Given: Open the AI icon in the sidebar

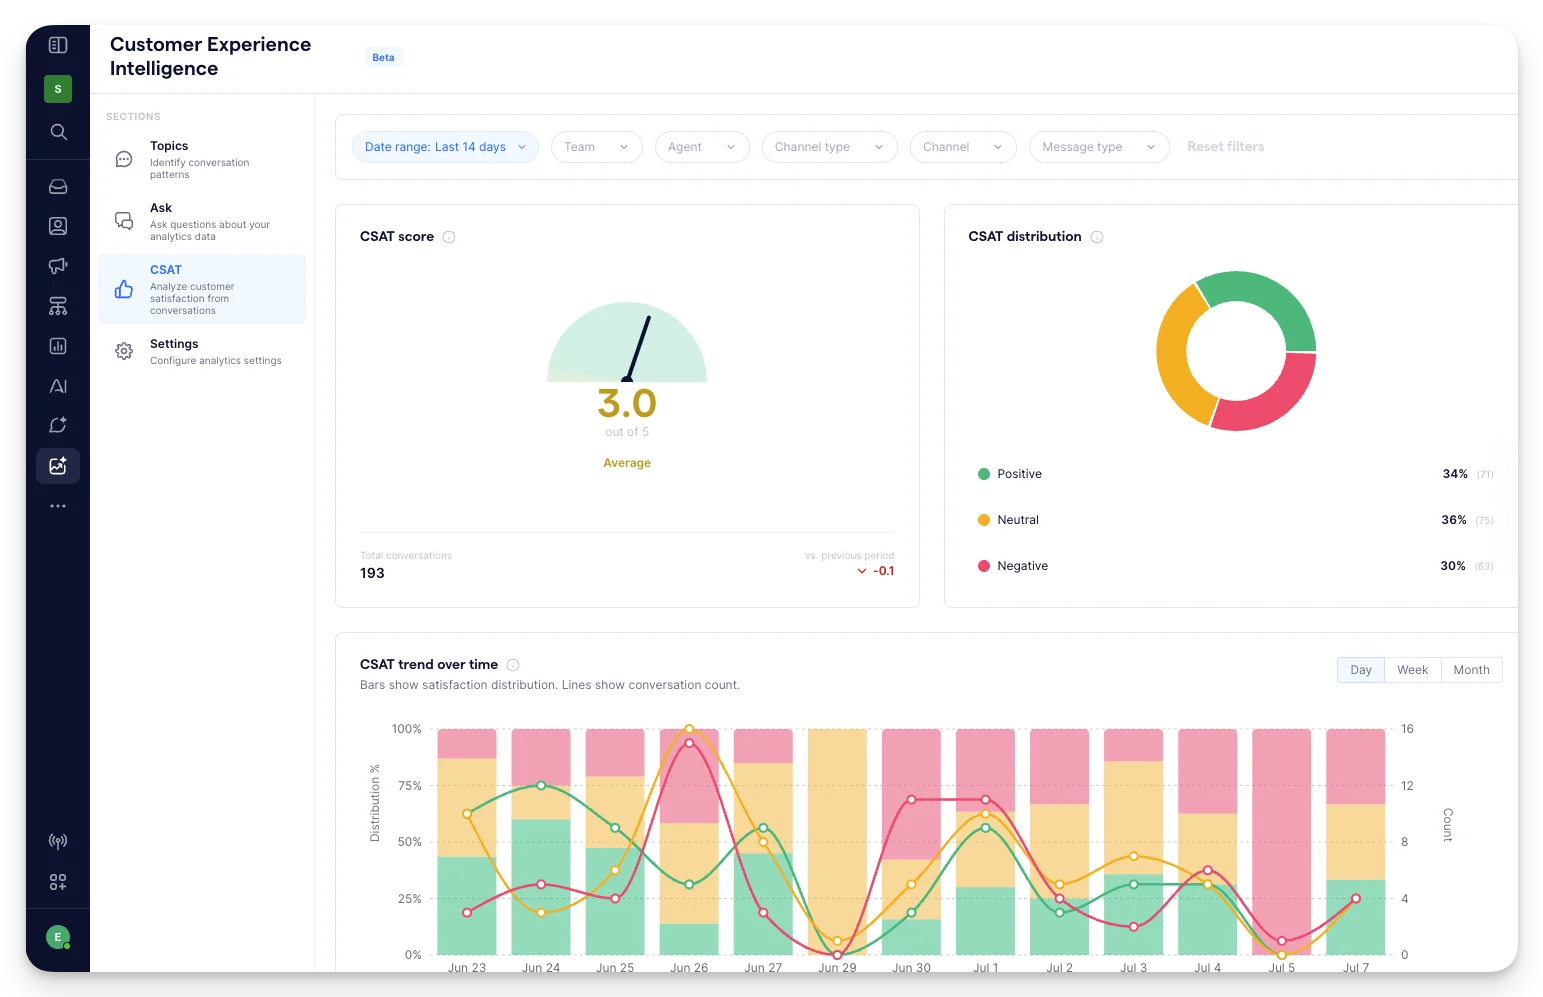Looking at the screenshot, I should (x=58, y=386).
